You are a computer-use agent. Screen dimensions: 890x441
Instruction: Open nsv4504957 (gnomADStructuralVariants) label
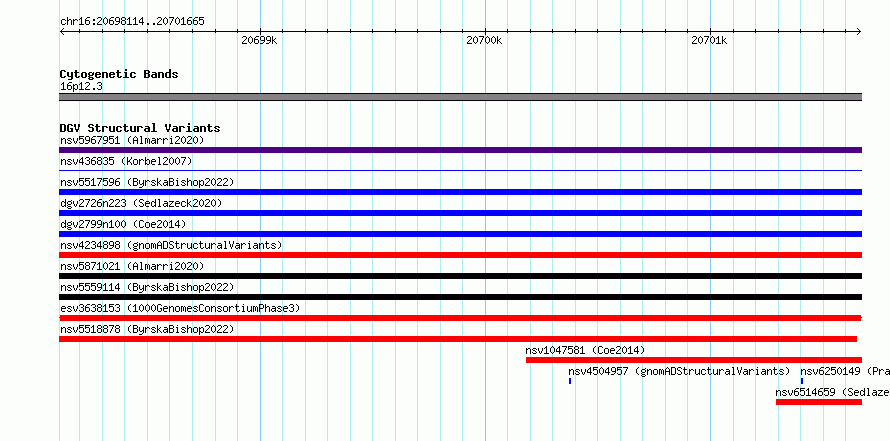[679, 371]
